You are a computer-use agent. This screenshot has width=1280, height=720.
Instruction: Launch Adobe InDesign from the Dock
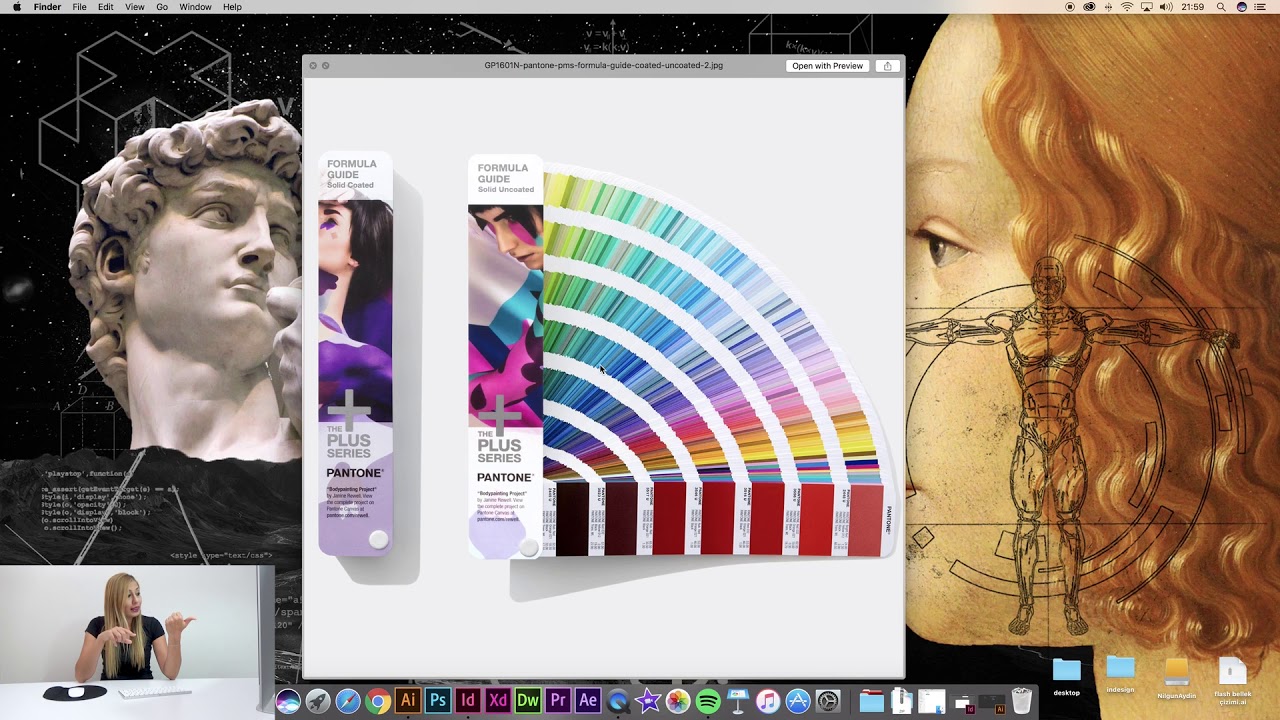[x=468, y=701]
